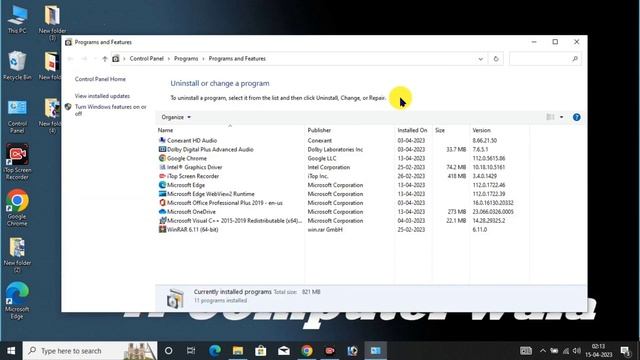Select Dolby Digital Plus Advanced Audio

click(210, 149)
